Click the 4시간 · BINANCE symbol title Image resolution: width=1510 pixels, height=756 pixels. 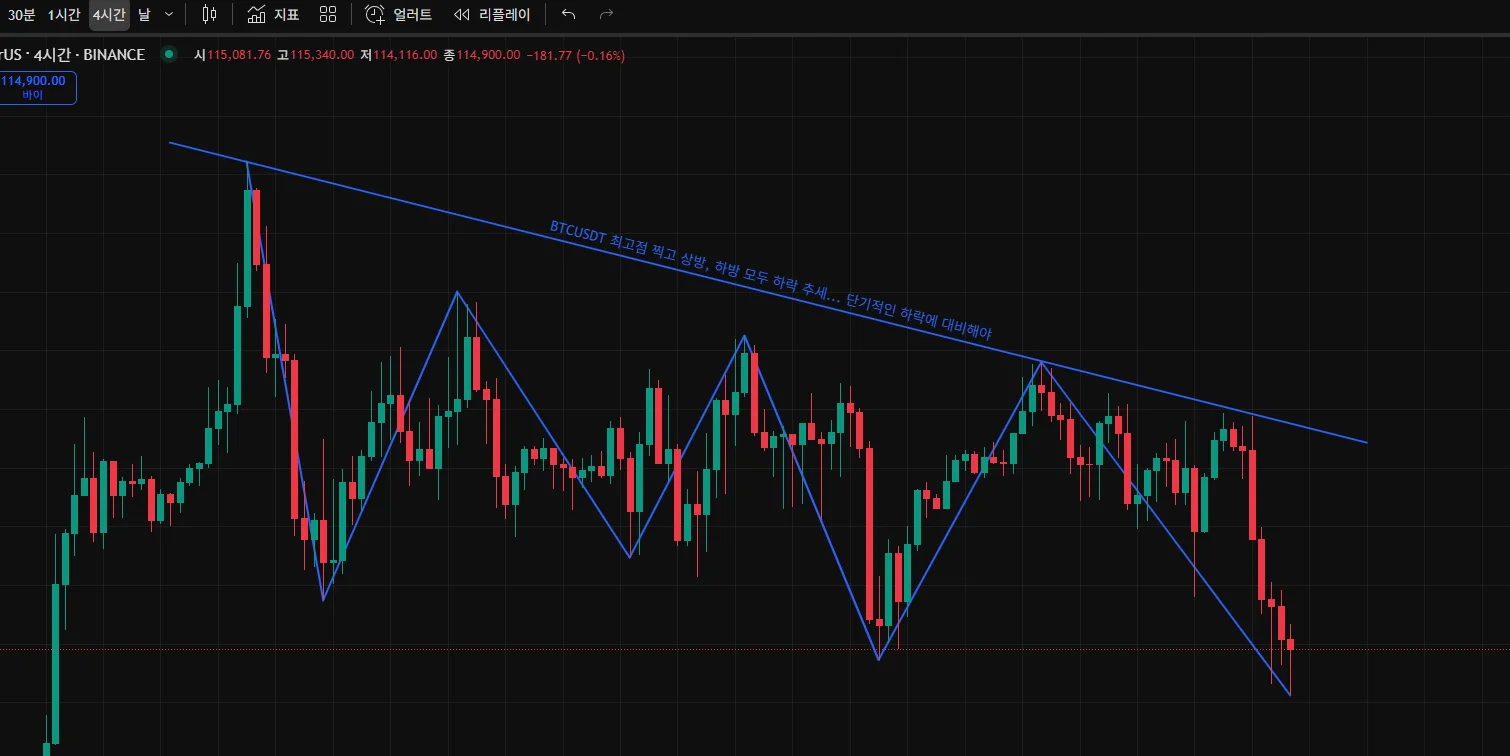[x=72, y=55]
